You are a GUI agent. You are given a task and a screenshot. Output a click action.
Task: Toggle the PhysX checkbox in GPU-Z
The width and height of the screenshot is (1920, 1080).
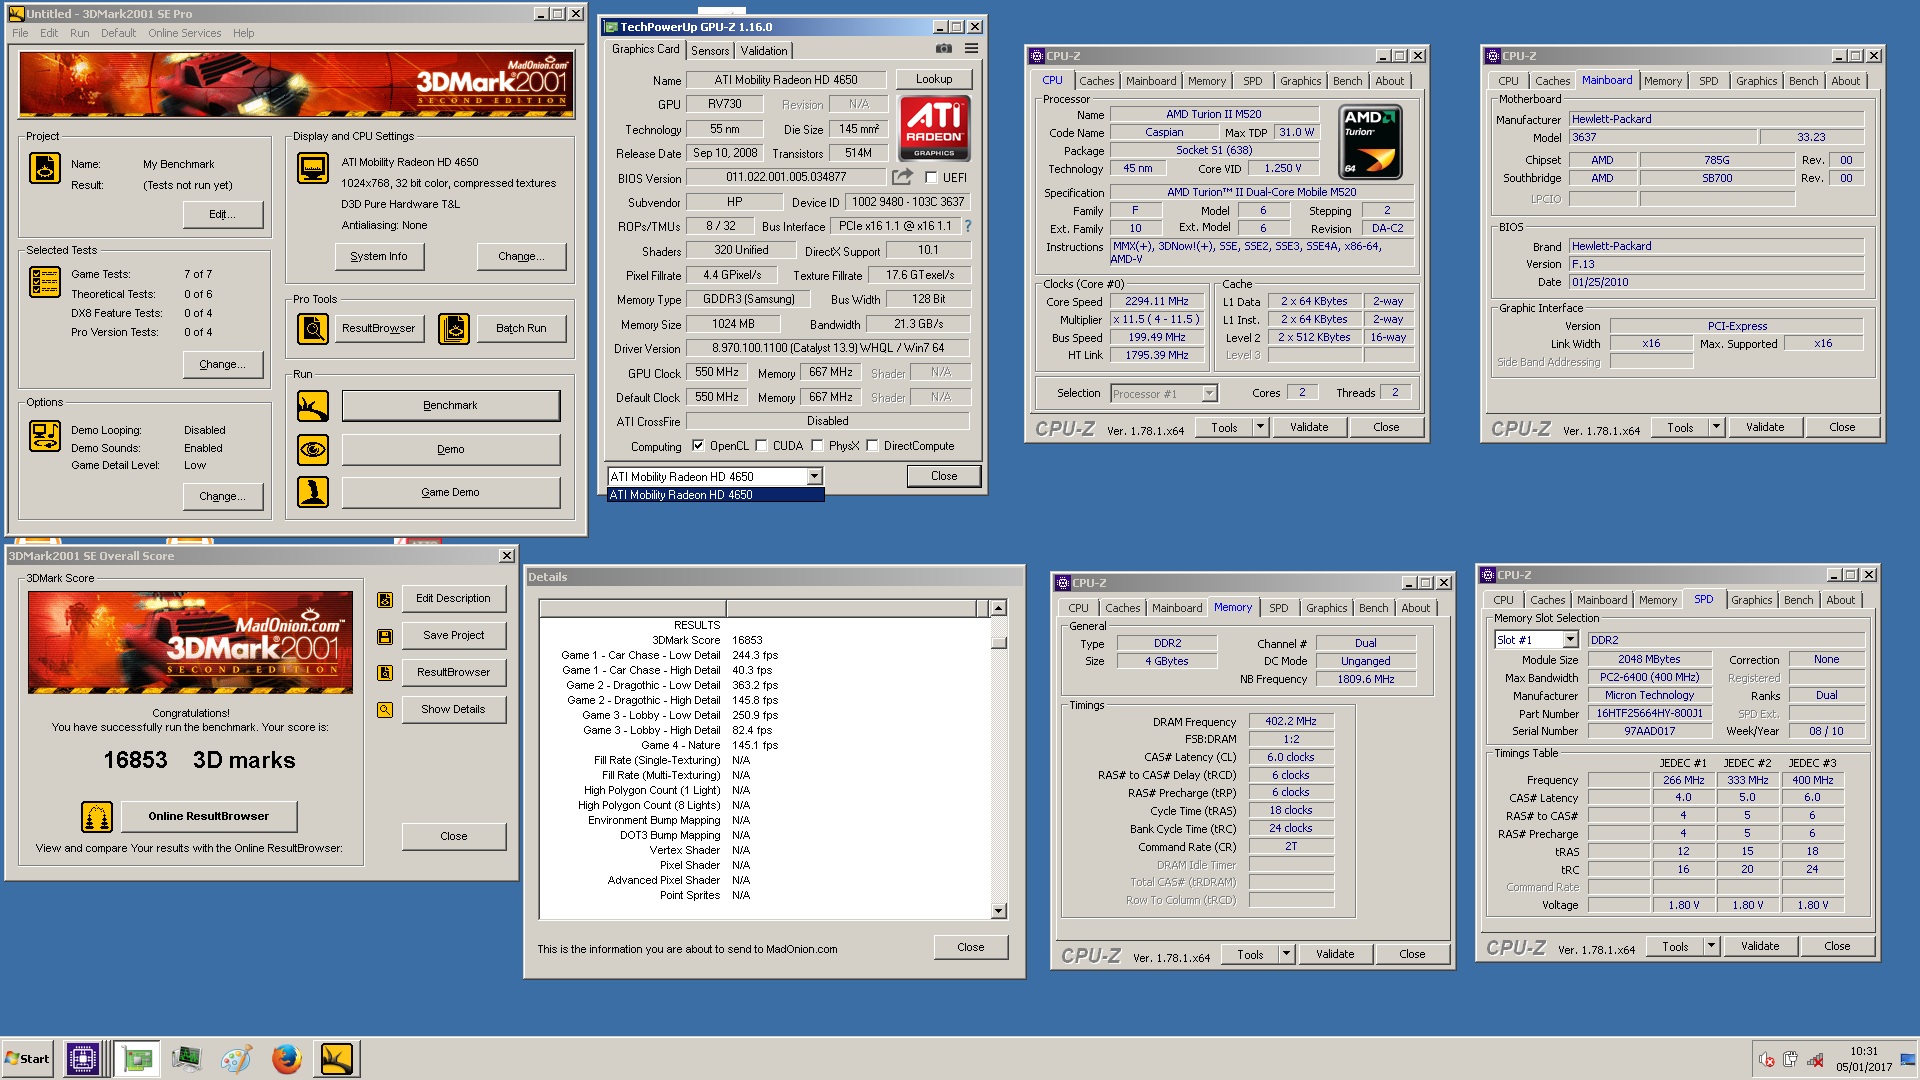(x=817, y=446)
